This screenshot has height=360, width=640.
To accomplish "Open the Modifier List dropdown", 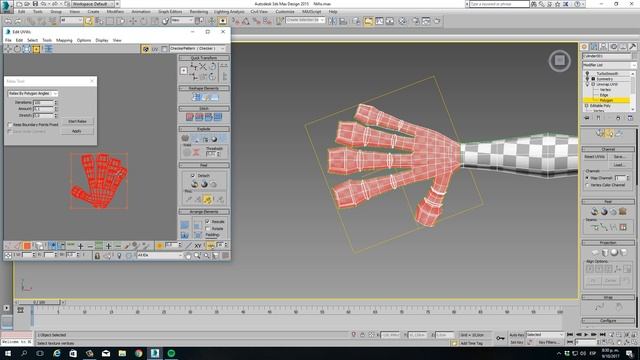I will 609,65.
